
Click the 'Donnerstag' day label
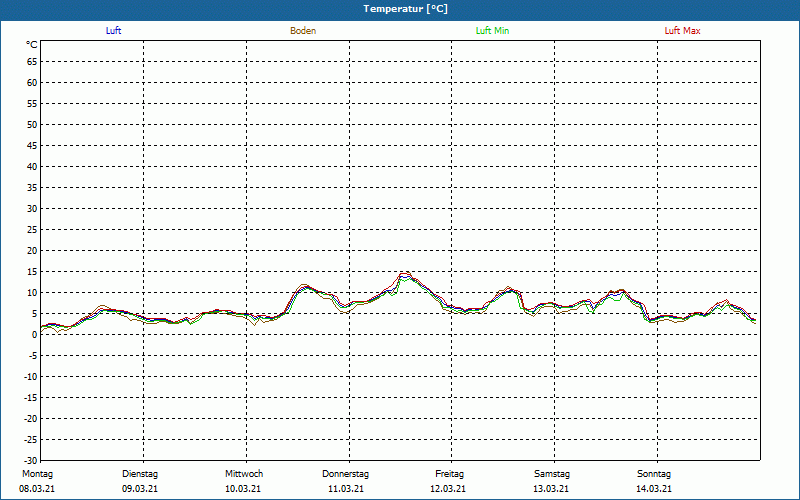pyautogui.click(x=345, y=474)
